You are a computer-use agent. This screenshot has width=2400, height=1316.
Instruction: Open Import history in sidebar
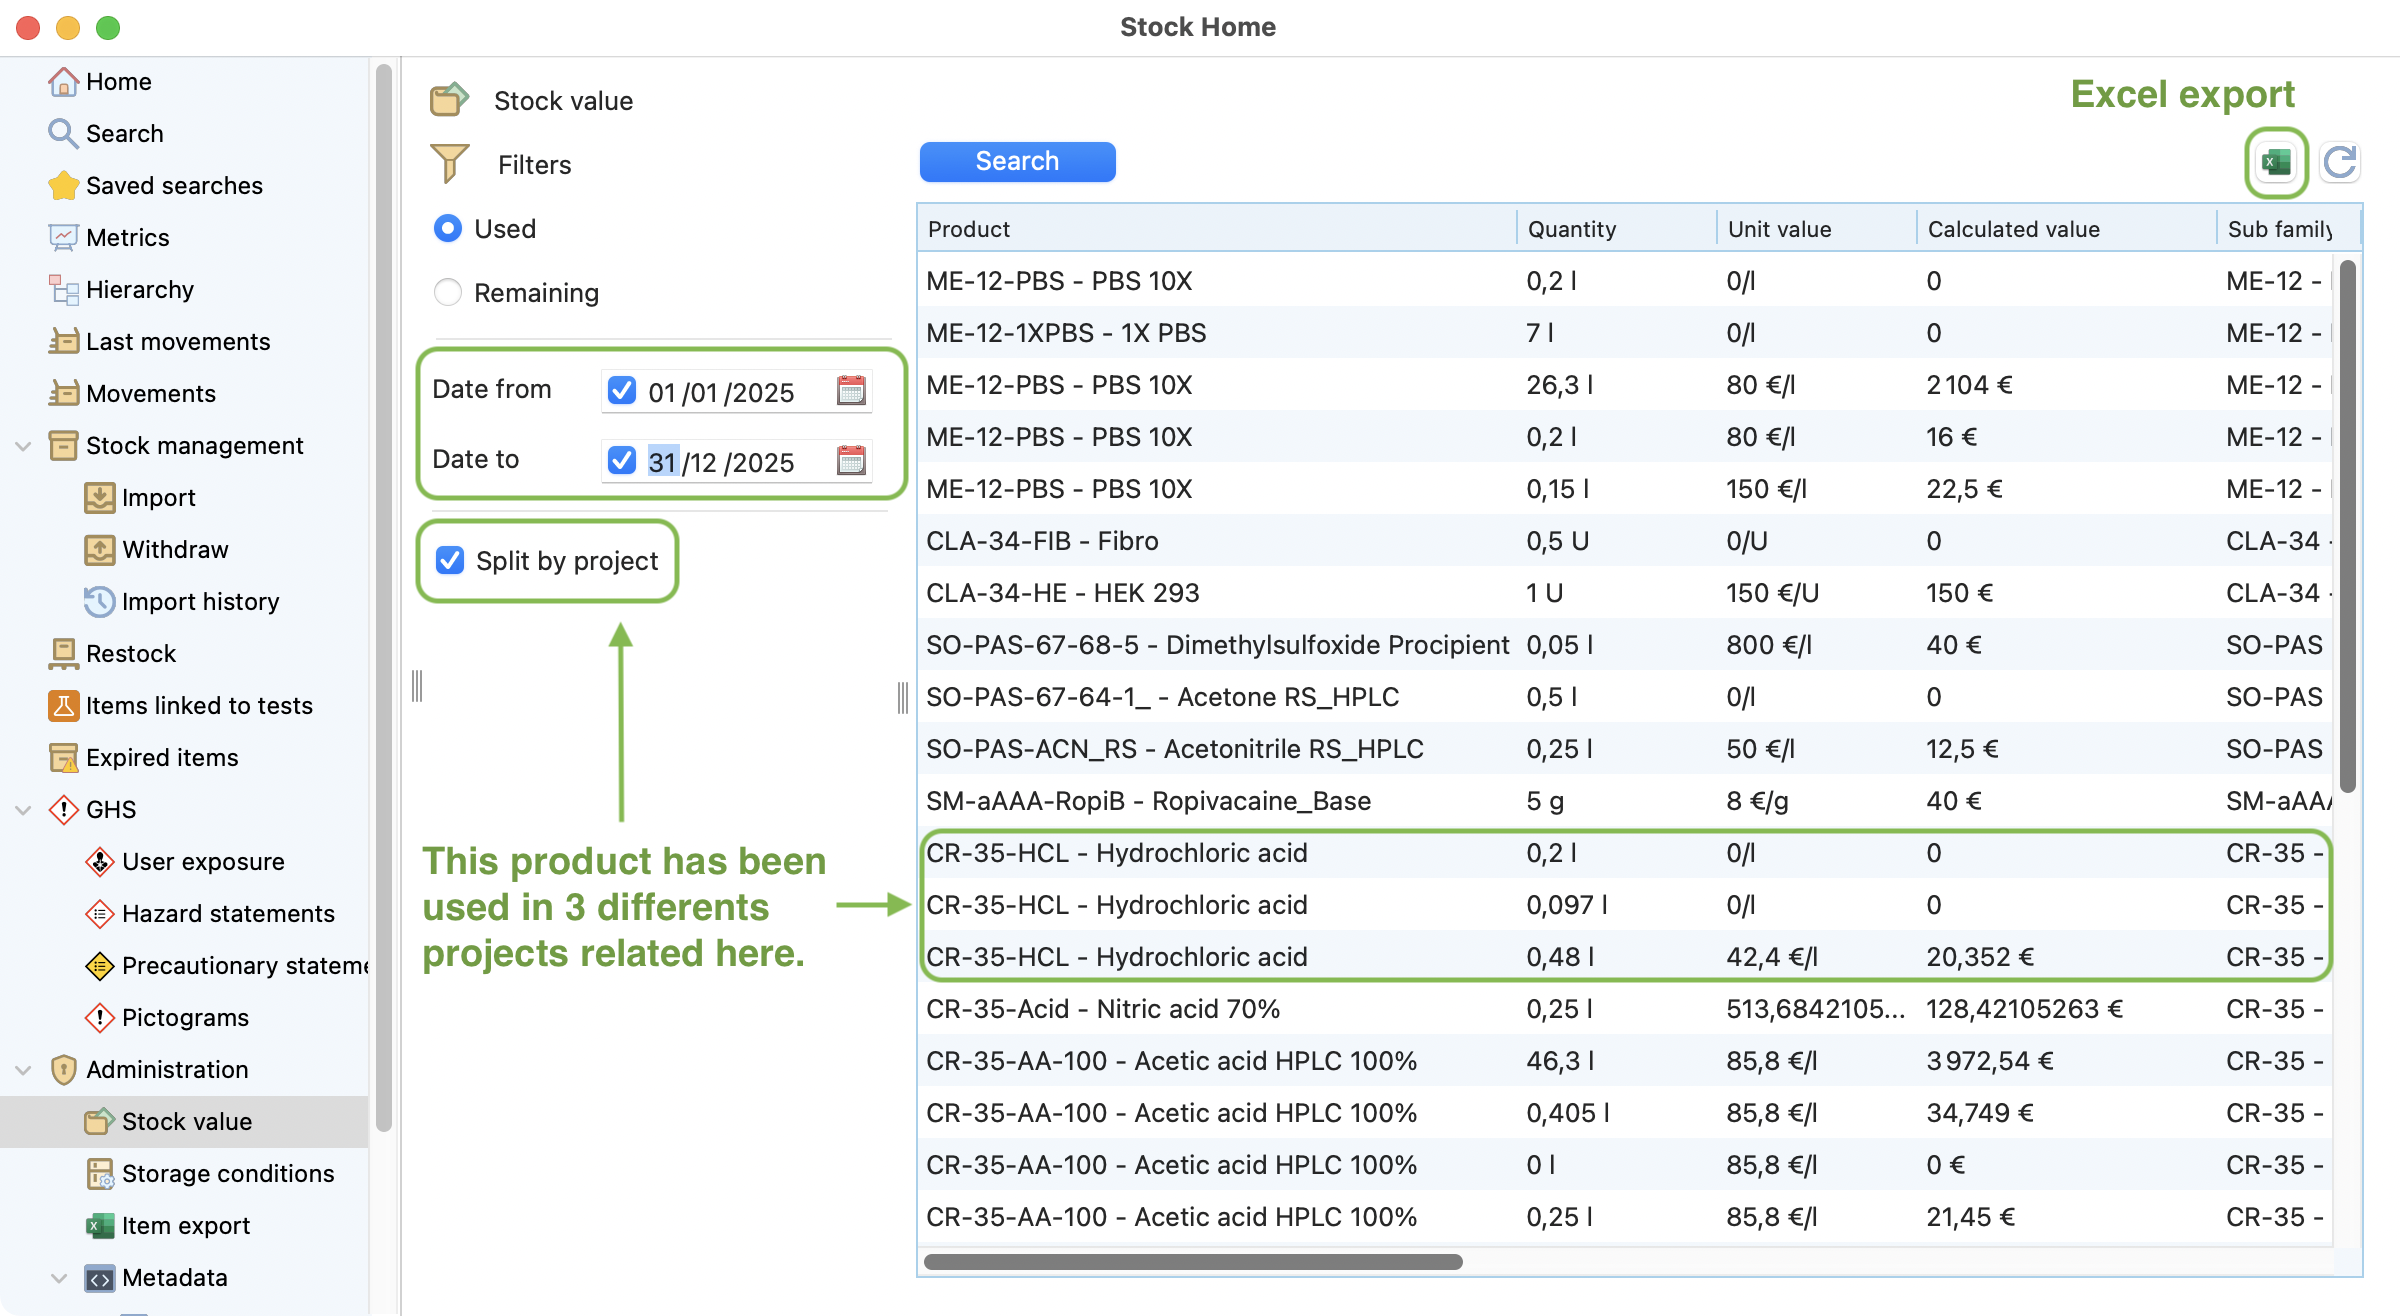pos(199,602)
